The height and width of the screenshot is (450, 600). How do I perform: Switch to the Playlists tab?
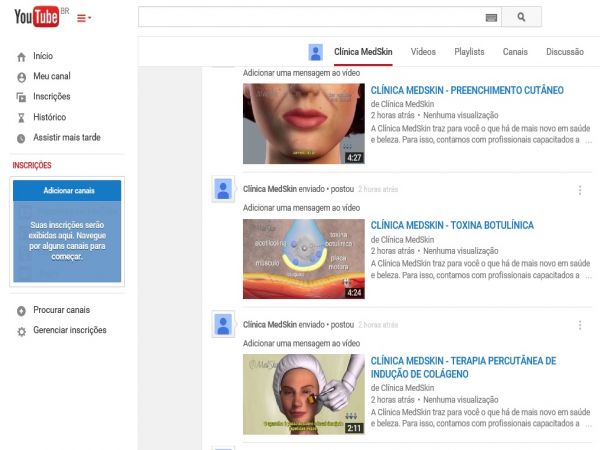click(469, 52)
